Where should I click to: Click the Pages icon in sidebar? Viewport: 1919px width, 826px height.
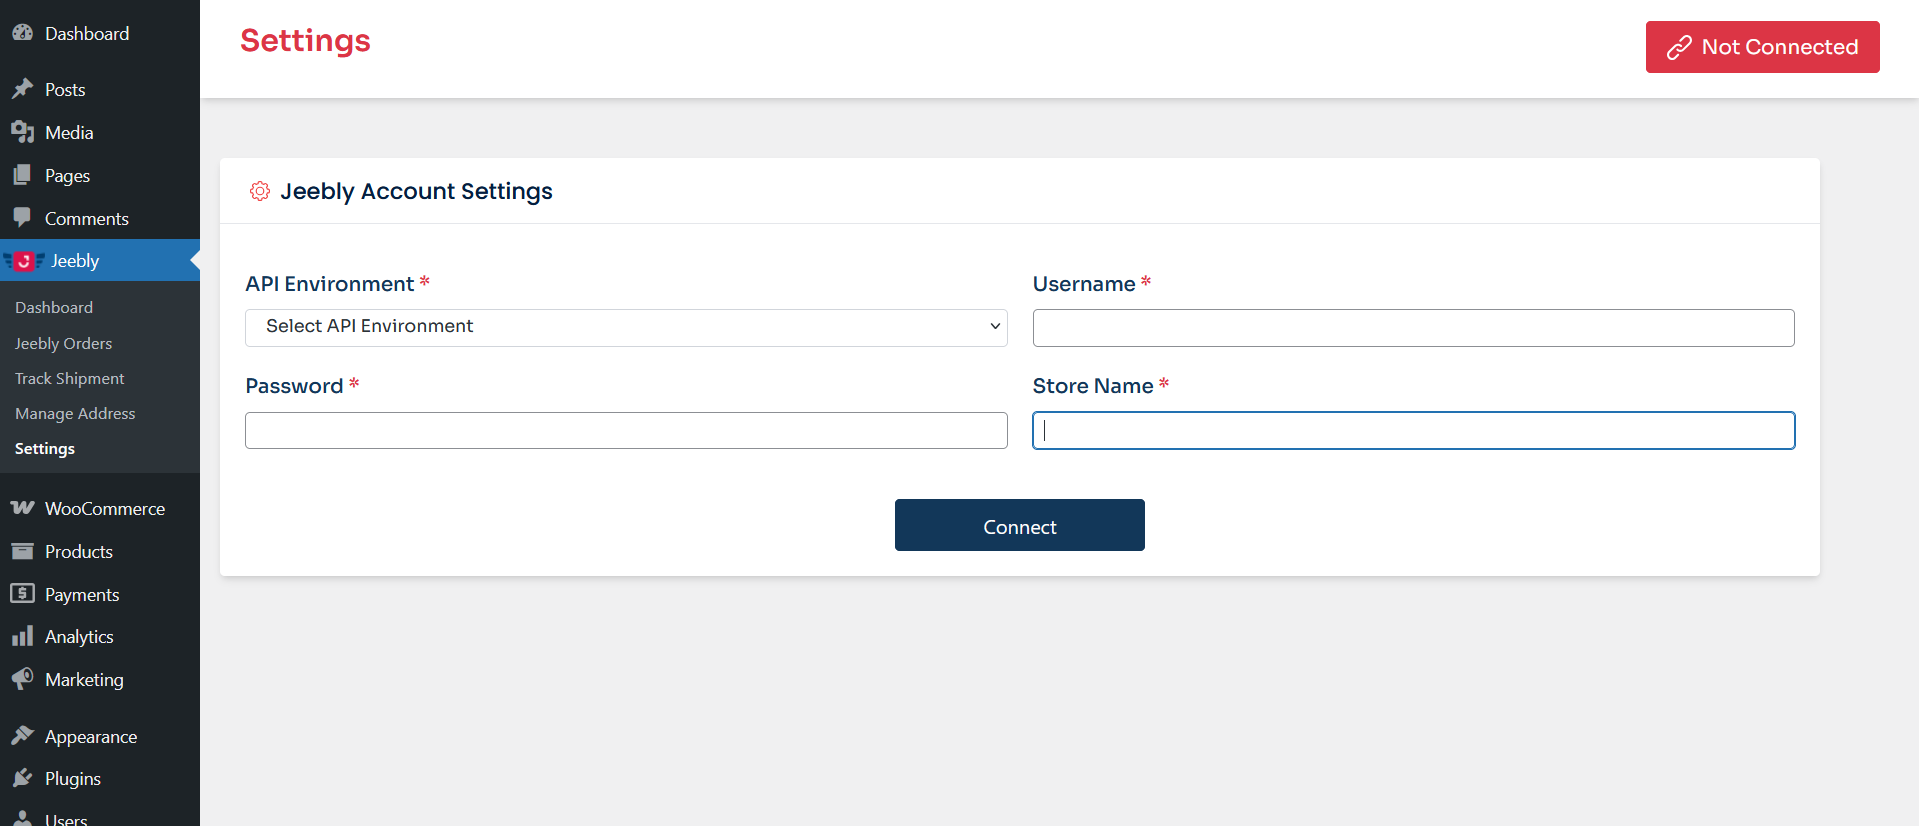click(x=22, y=175)
